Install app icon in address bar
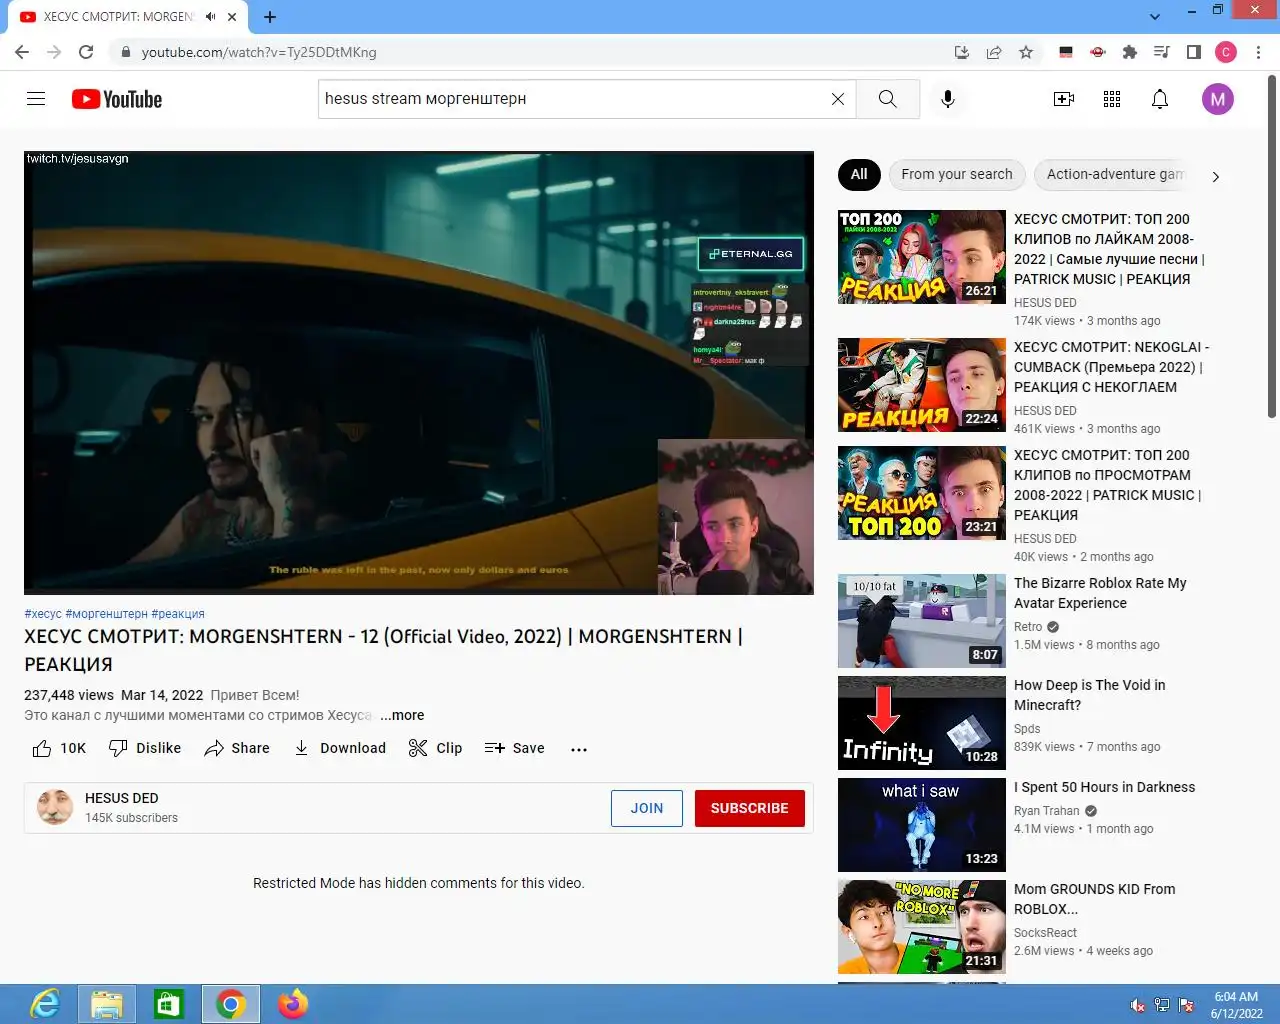This screenshot has height=1024, width=1280. pyautogui.click(x=962, y=52)
